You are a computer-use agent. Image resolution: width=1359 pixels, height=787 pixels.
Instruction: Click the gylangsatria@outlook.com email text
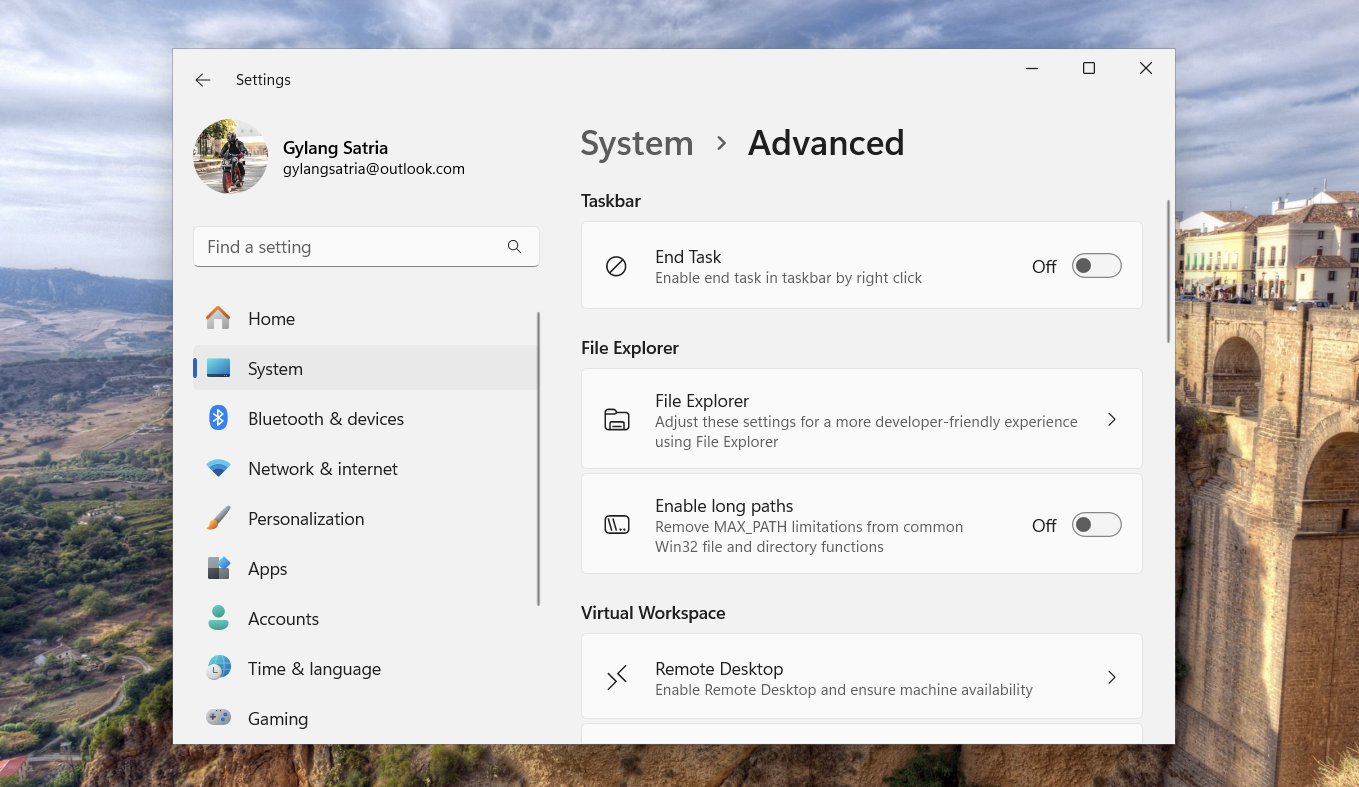(x=374, y=169)
